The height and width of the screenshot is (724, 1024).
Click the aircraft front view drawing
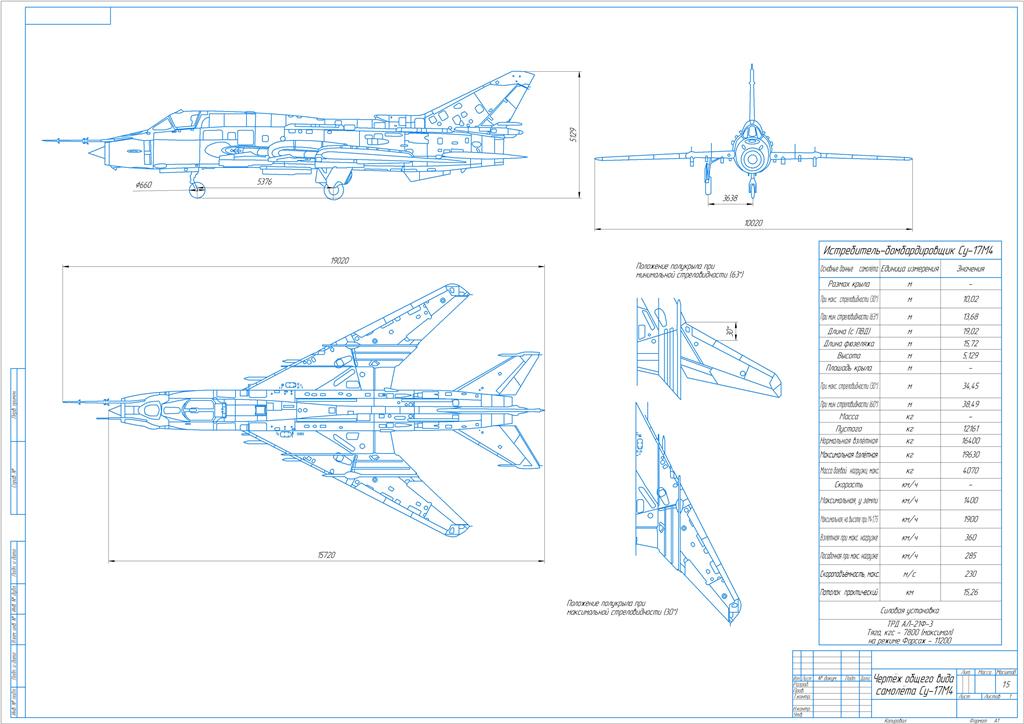[x=752, y=131]
